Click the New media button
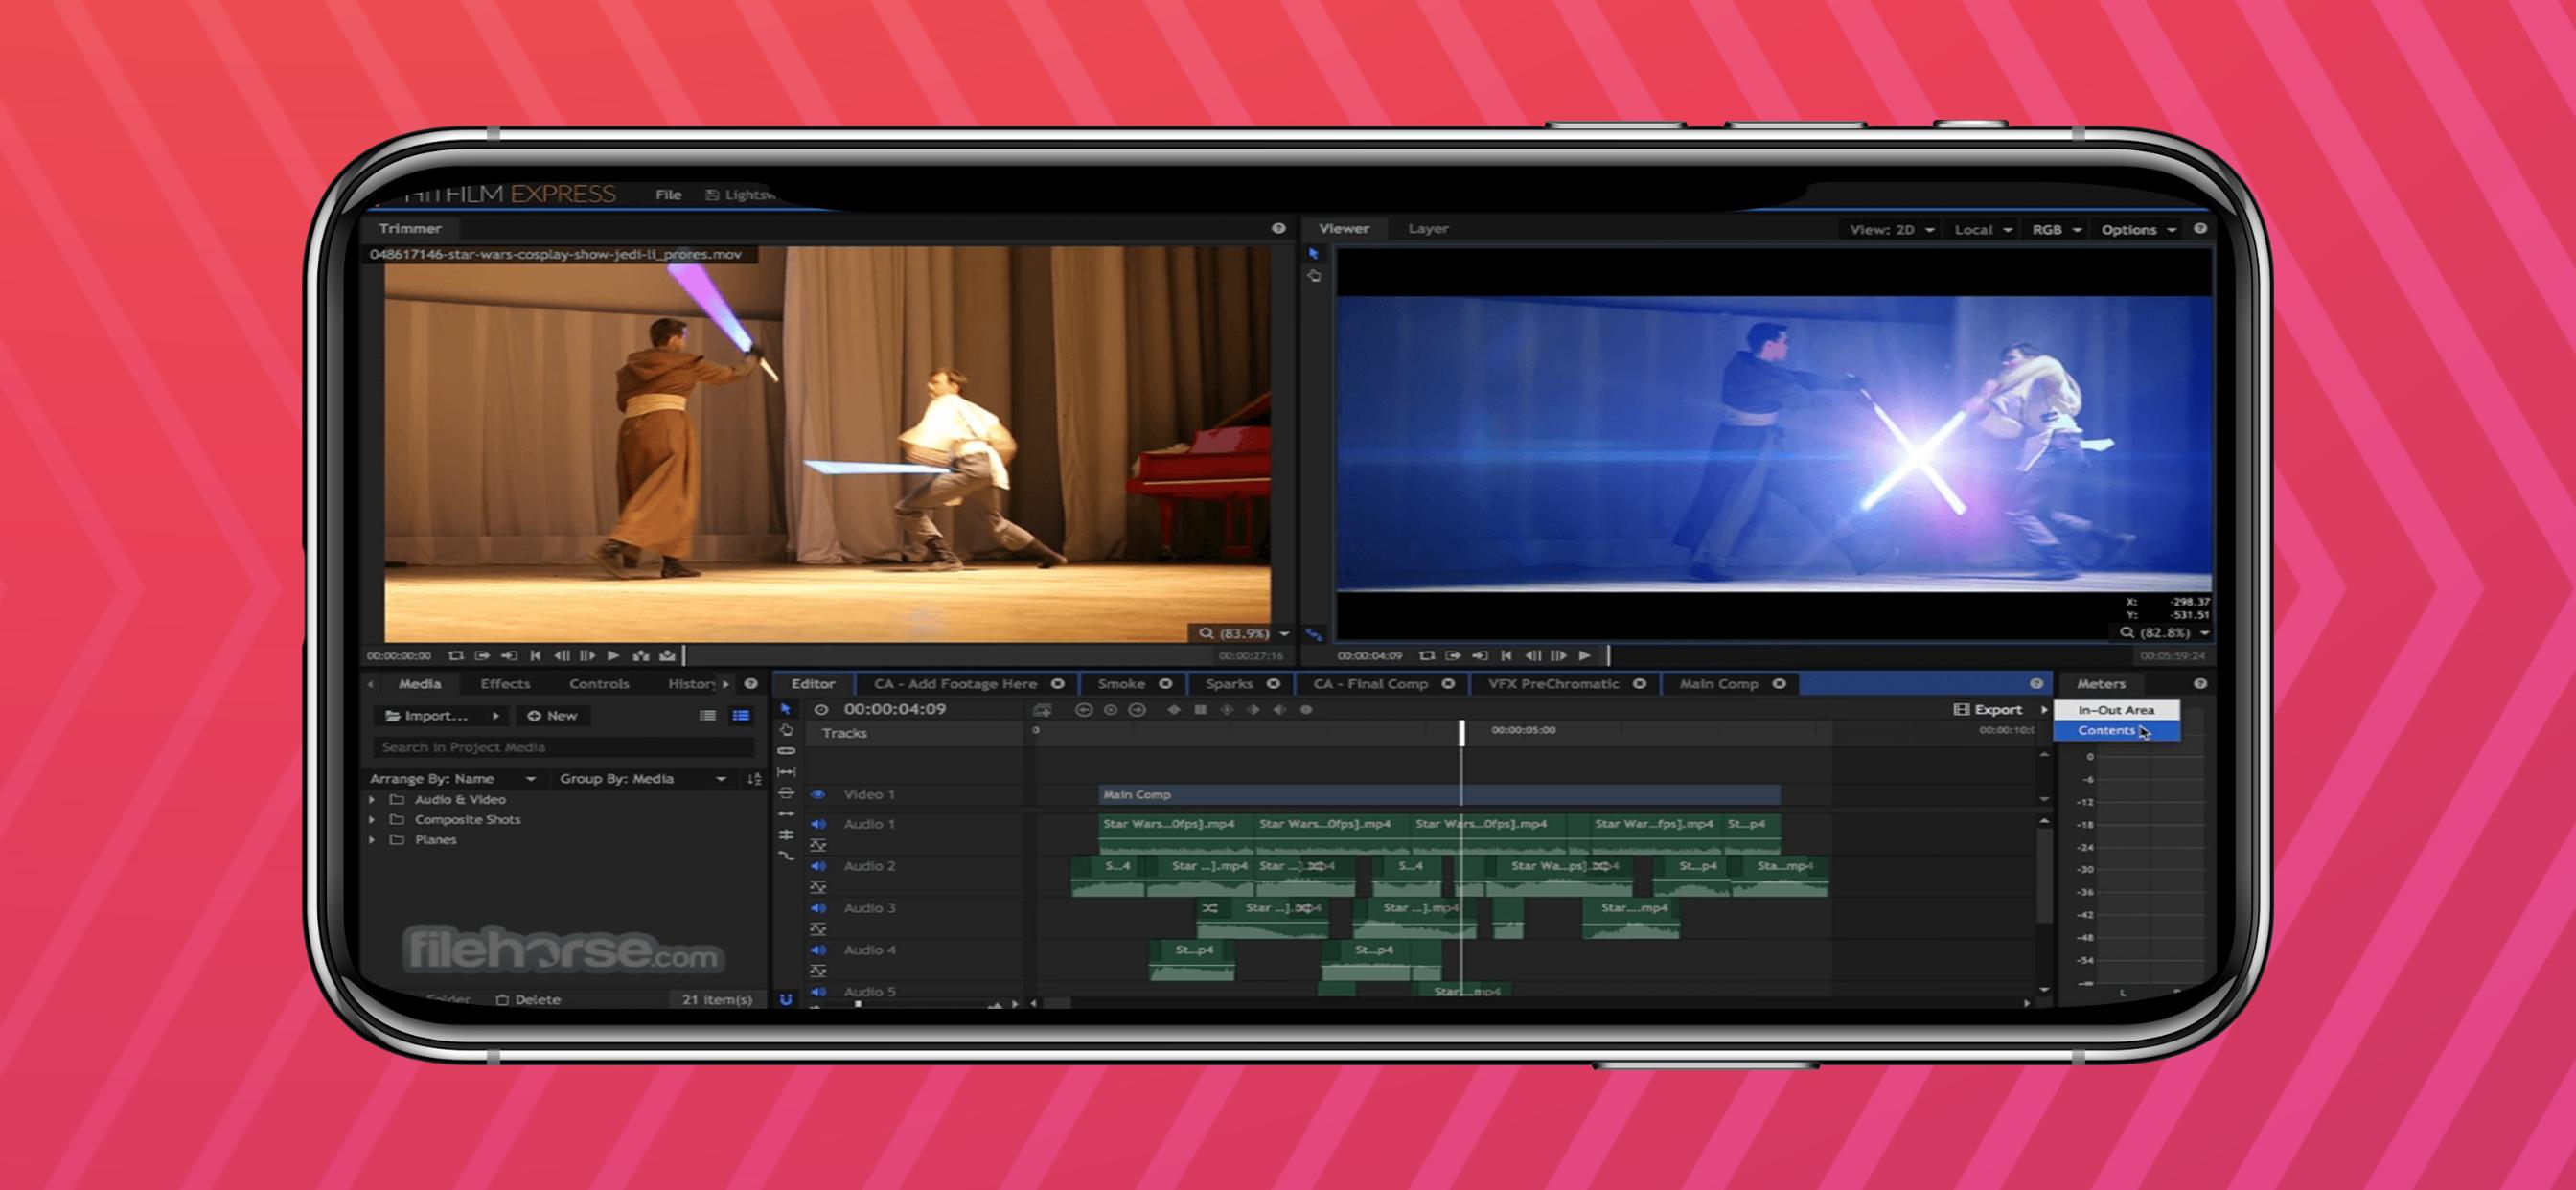Viewport: 2576px width, 1190px height. tap(552, 716)
